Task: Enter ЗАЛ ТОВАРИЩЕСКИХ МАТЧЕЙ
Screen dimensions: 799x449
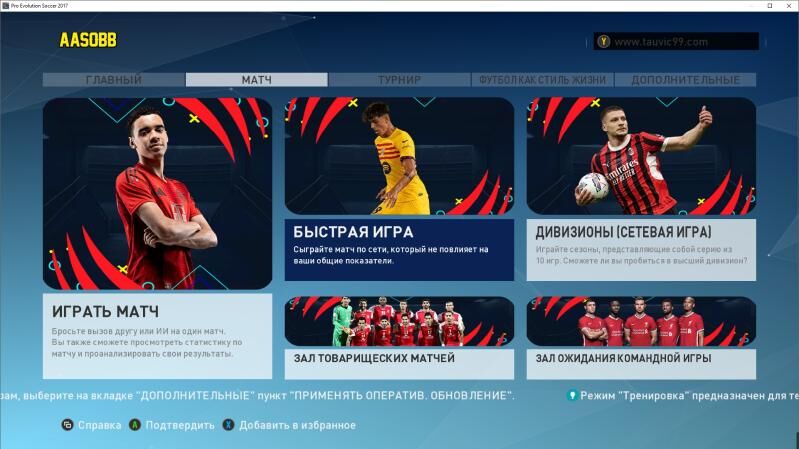Action: tap(399, 363)
